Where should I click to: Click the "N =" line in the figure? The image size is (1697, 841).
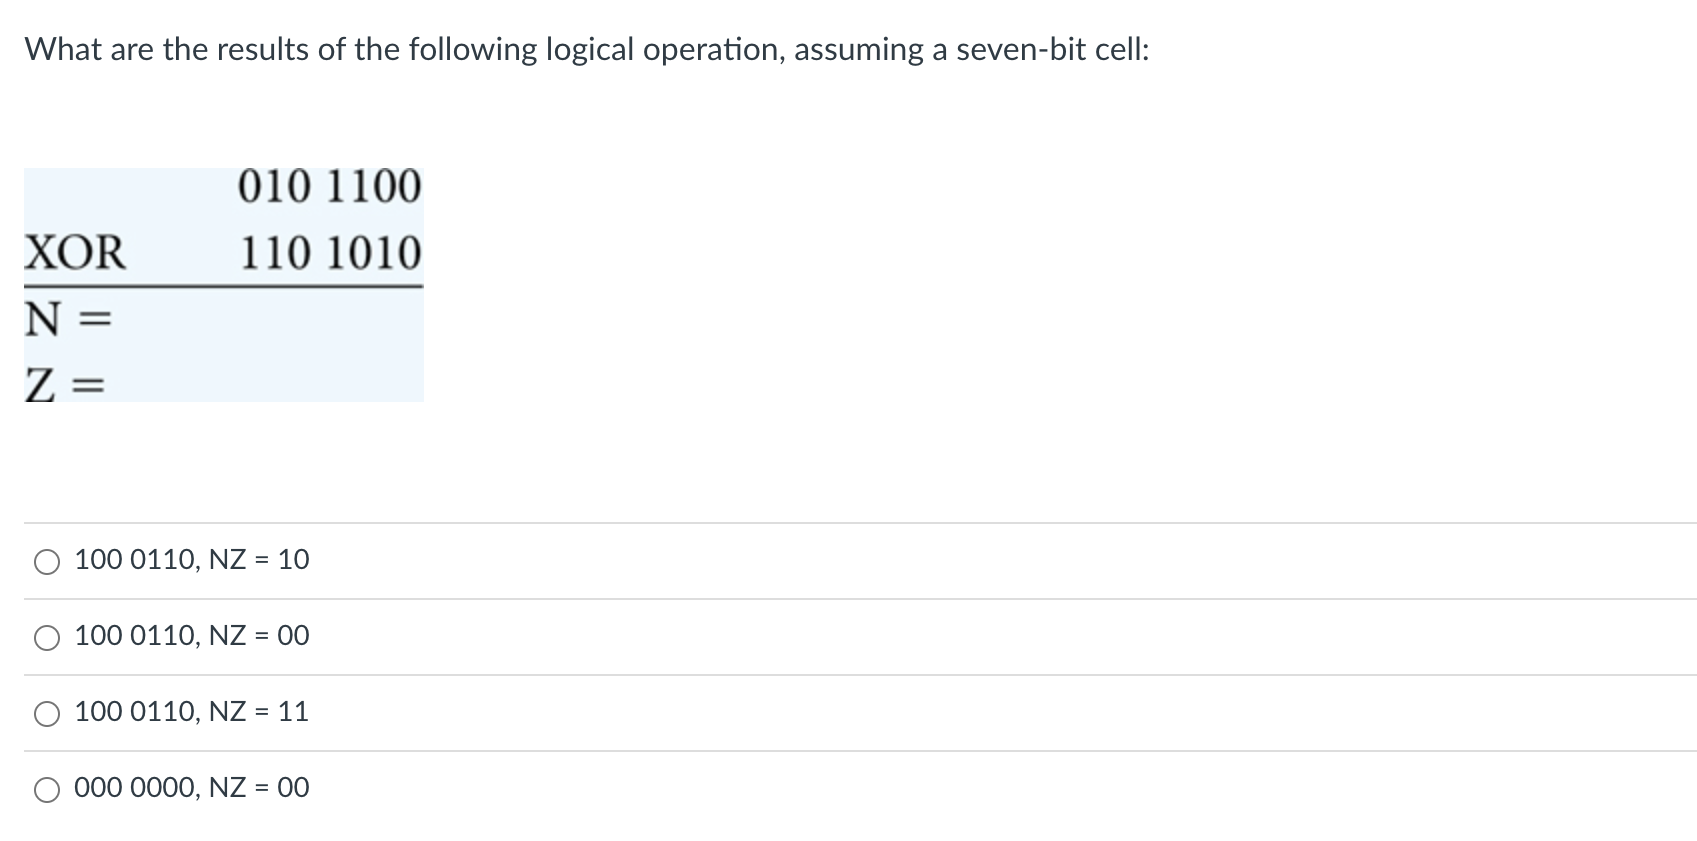pyautogui.click(x=66, y=320)
